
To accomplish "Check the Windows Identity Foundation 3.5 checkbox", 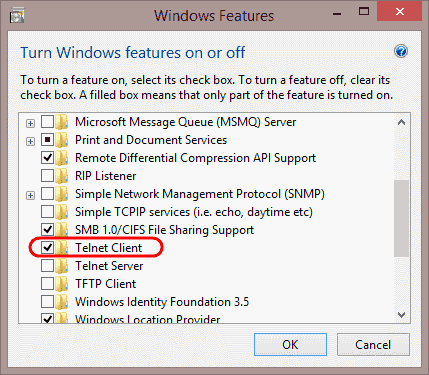I will pyautogui.click(x=47, y=301).
